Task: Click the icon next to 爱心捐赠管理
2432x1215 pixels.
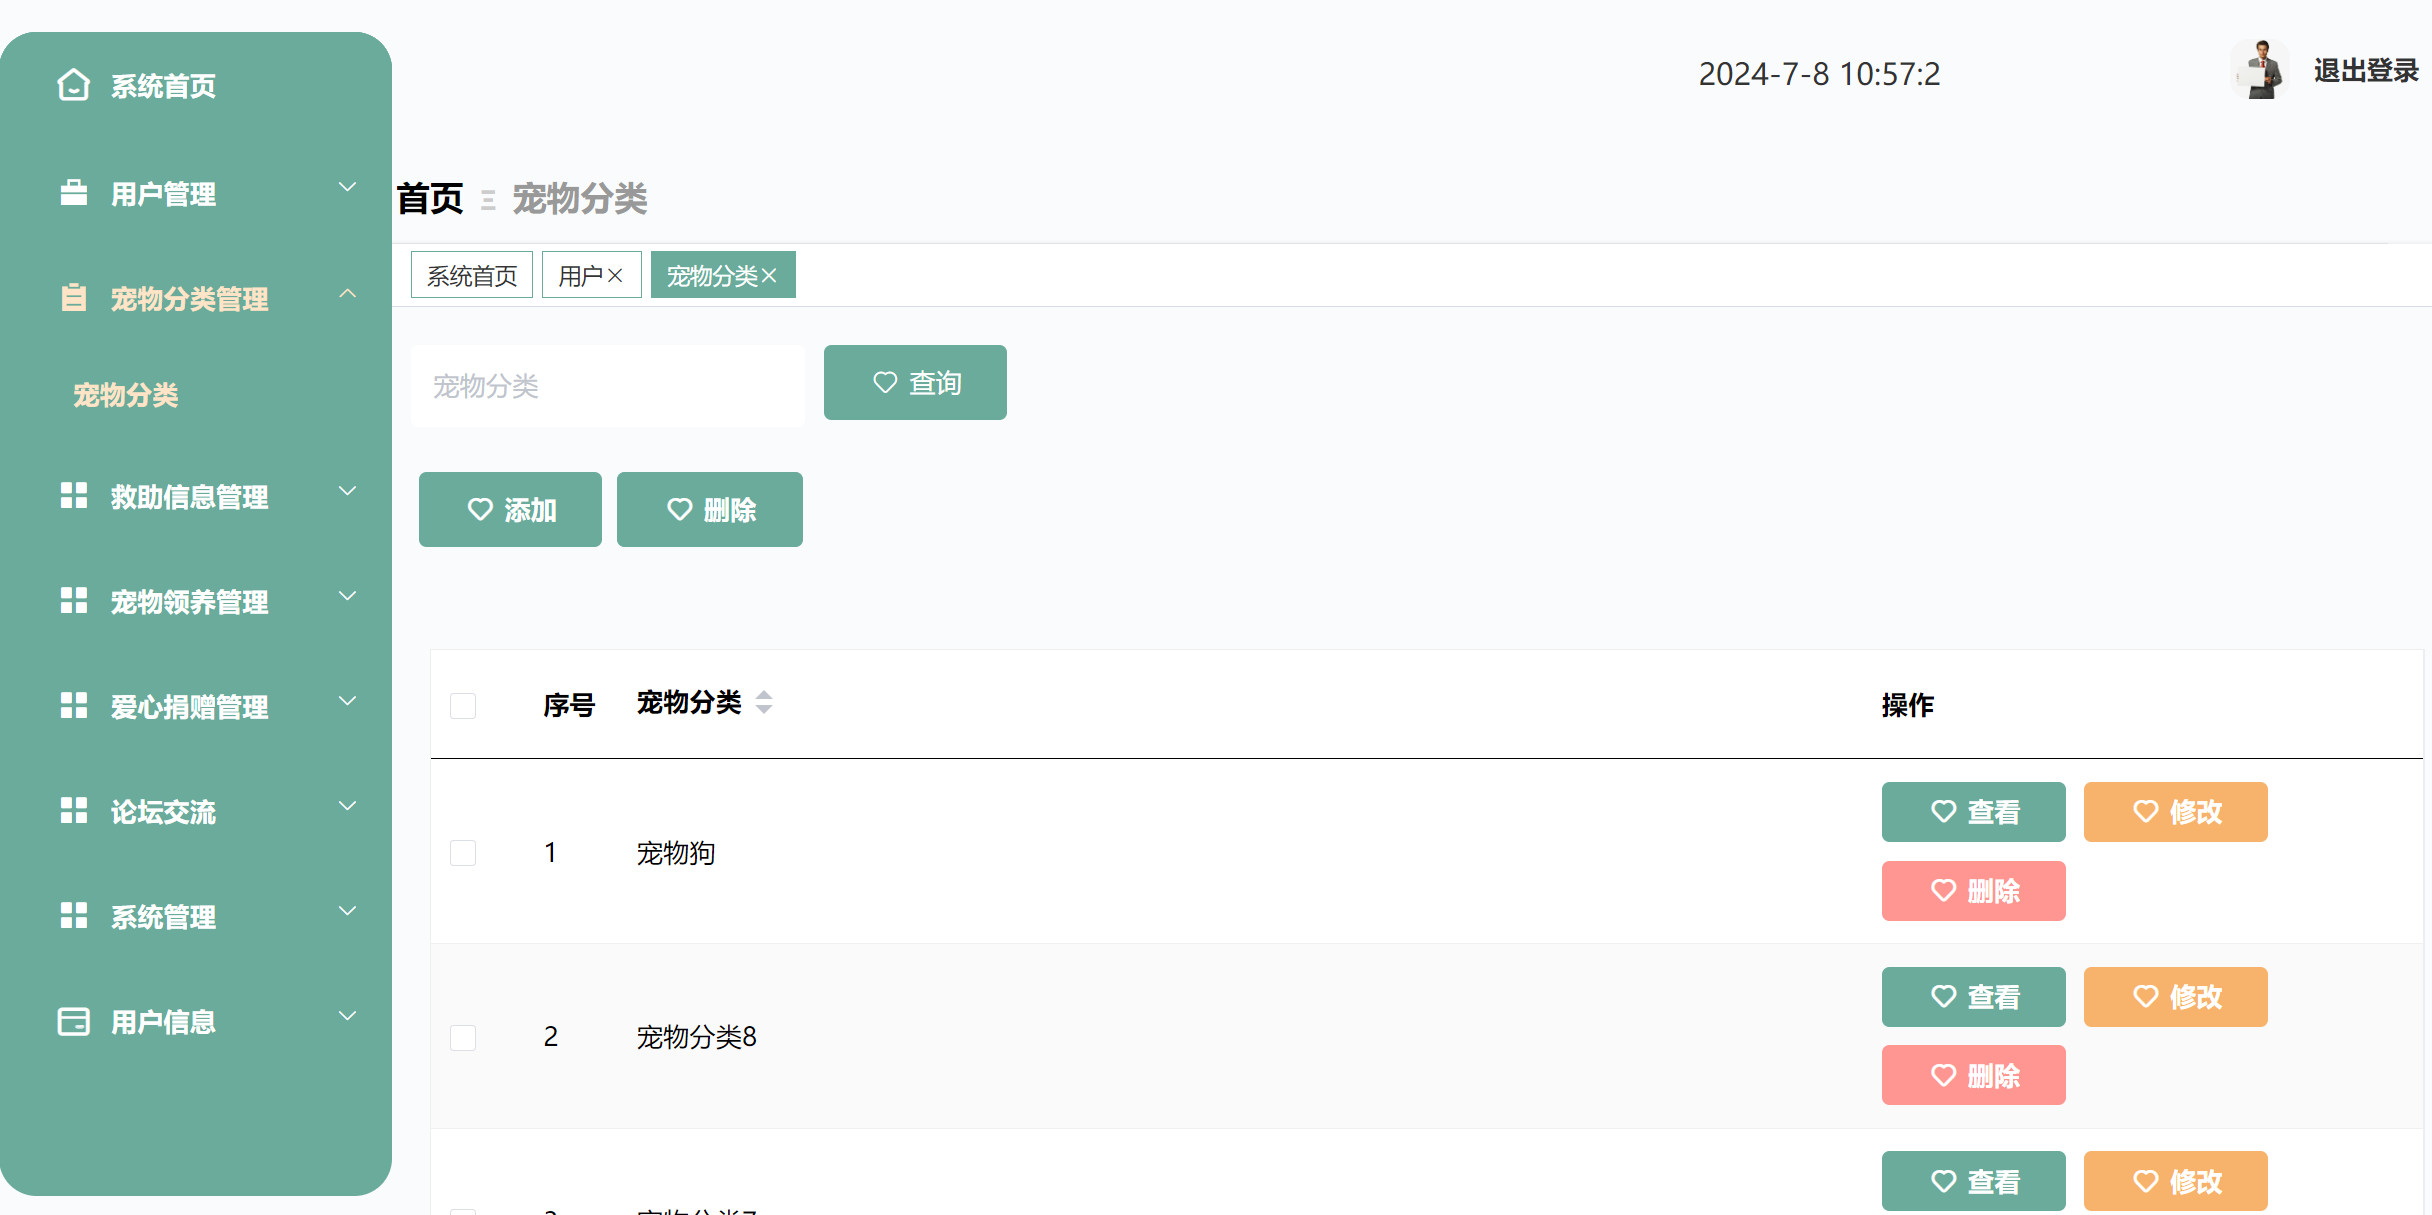Action: (x=72, y=705)
